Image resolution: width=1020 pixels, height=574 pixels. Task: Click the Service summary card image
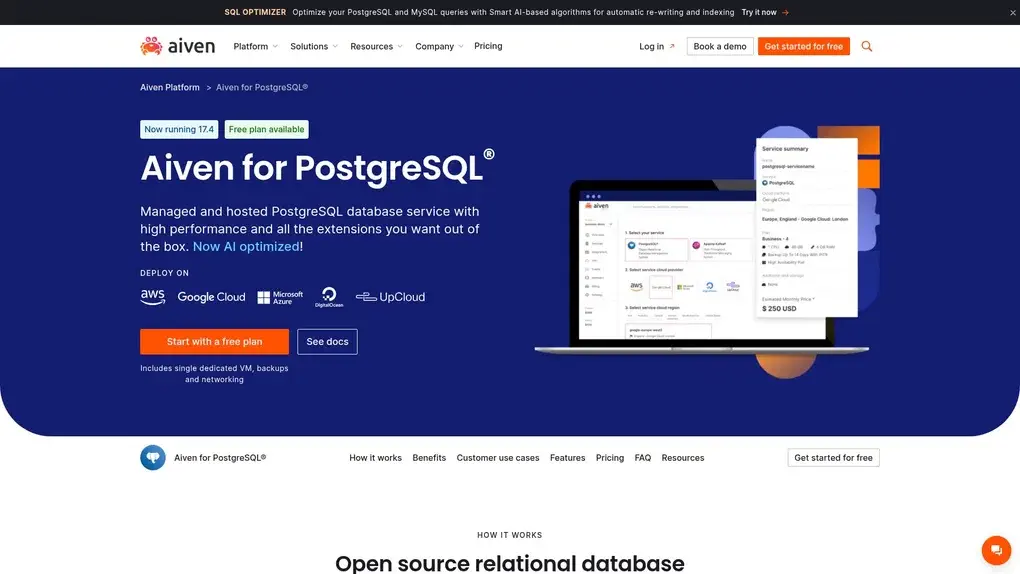tap(807, 228)
